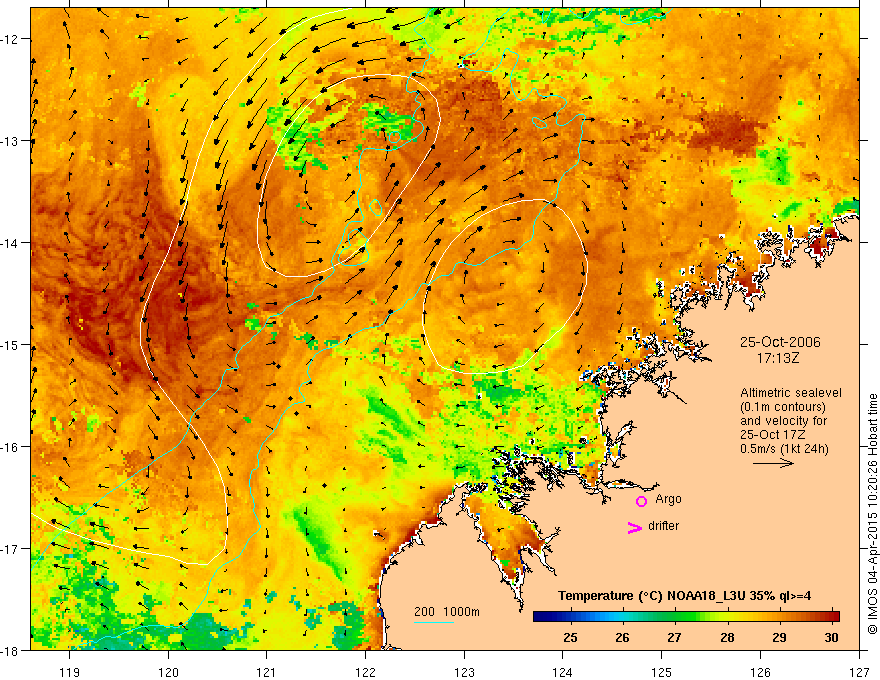
Task: Click the latitude axis label -13
Action: point(10,141)
